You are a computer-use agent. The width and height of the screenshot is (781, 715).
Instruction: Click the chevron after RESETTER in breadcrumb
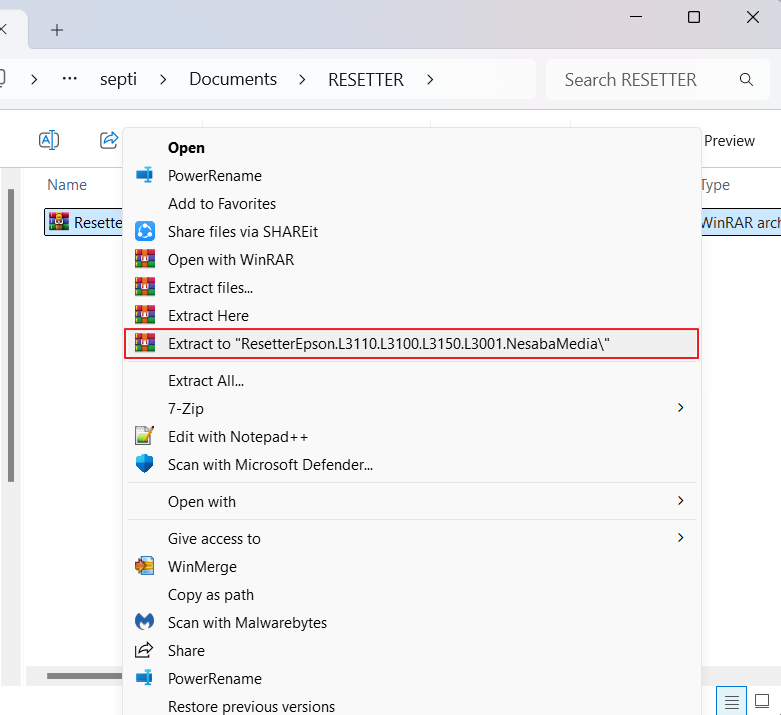430,80
